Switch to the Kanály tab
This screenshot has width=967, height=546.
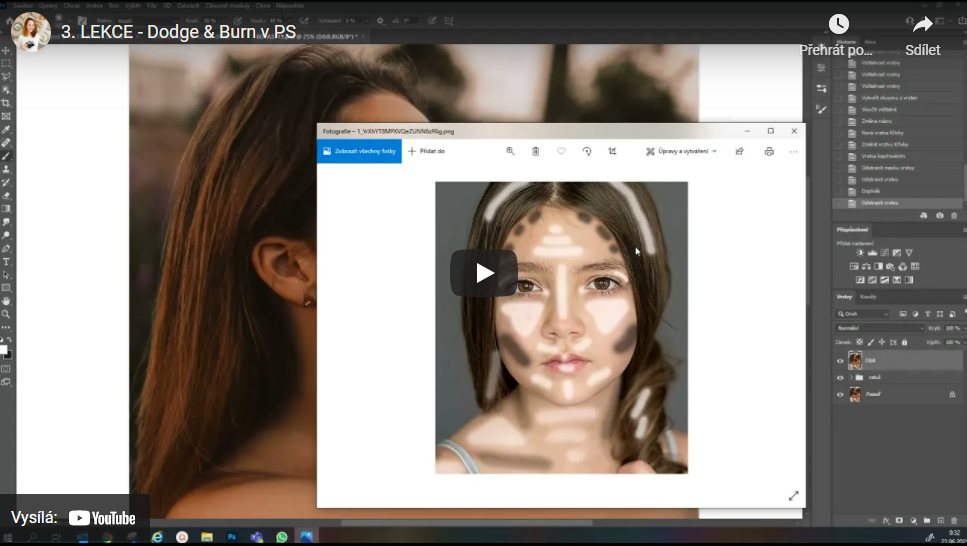(868, 297)
